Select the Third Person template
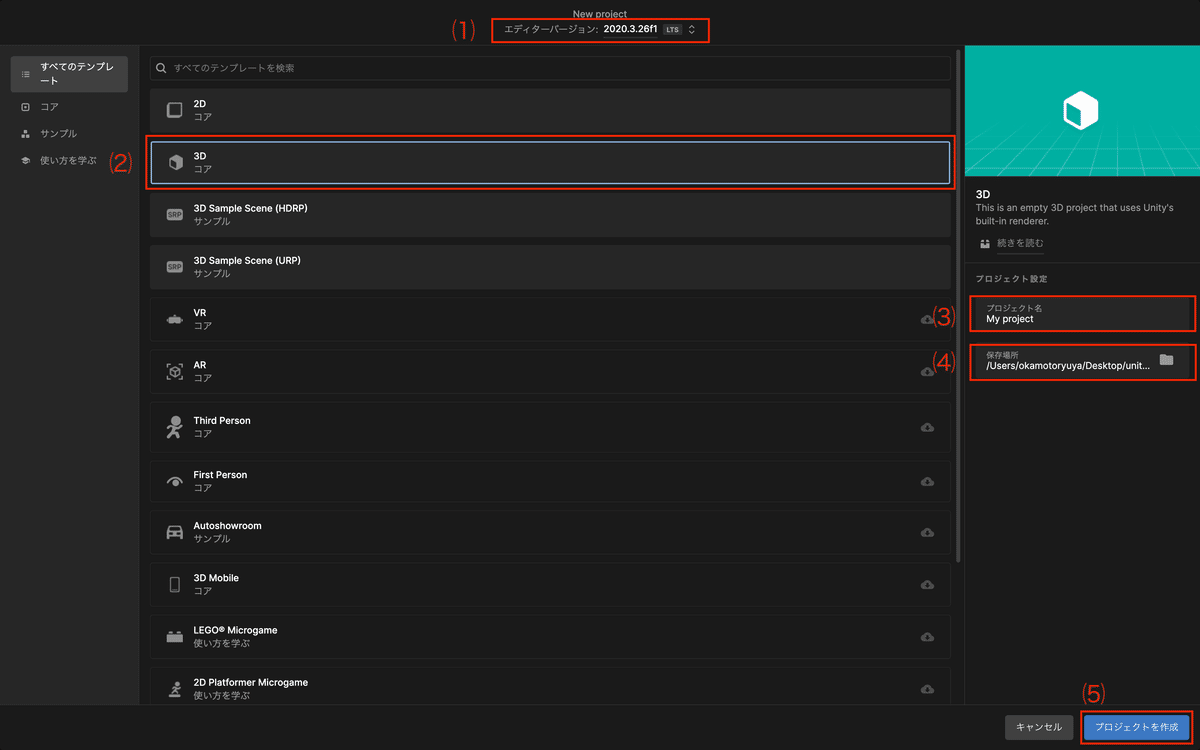Image resolution: width=1200 pixels, height=750 pixels. coord(550,426)
